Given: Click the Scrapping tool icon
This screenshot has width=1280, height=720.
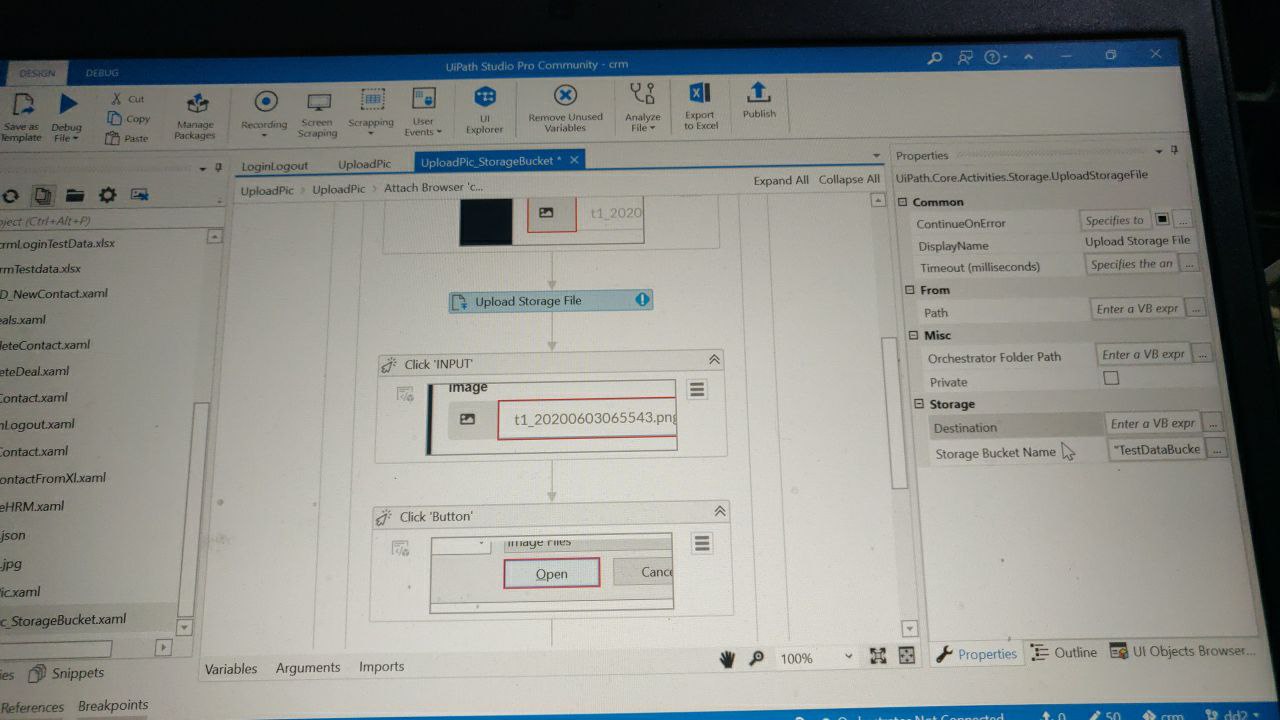Looking at the screenshot, I should [372, 100].
